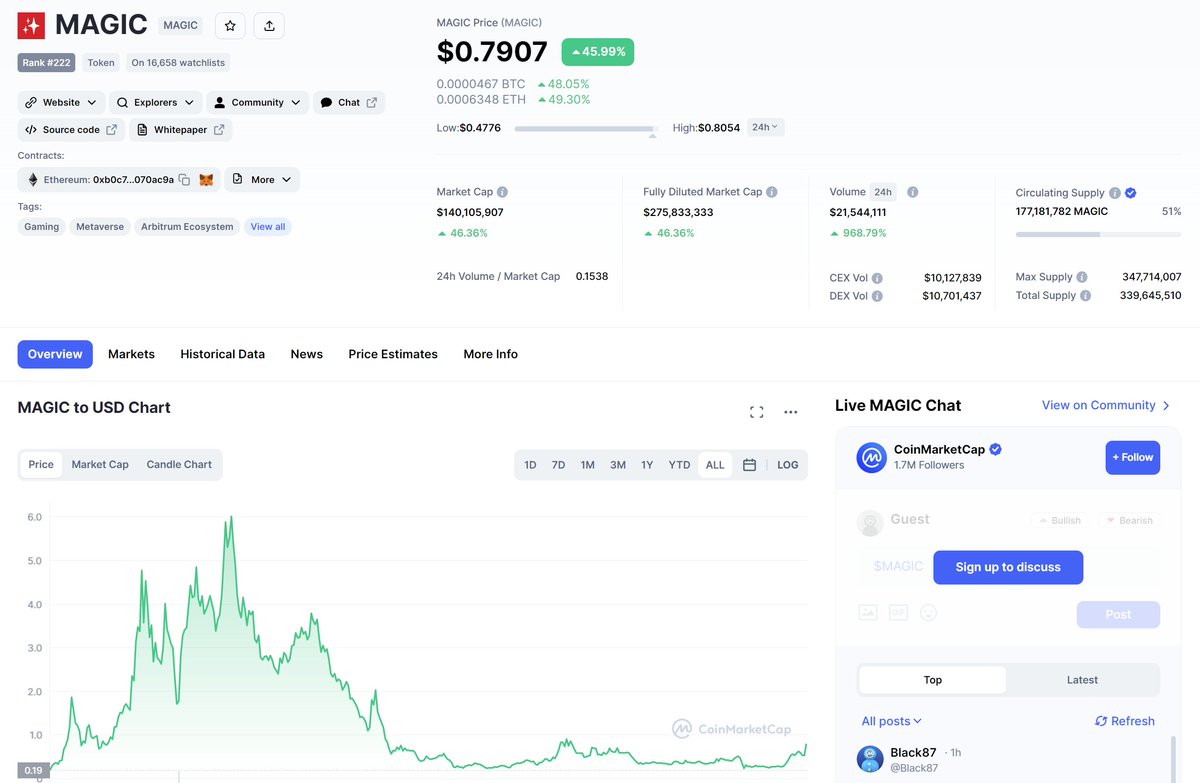The image size is (1200, 783).
Task: Select the Overview tab
Action: 55,354
